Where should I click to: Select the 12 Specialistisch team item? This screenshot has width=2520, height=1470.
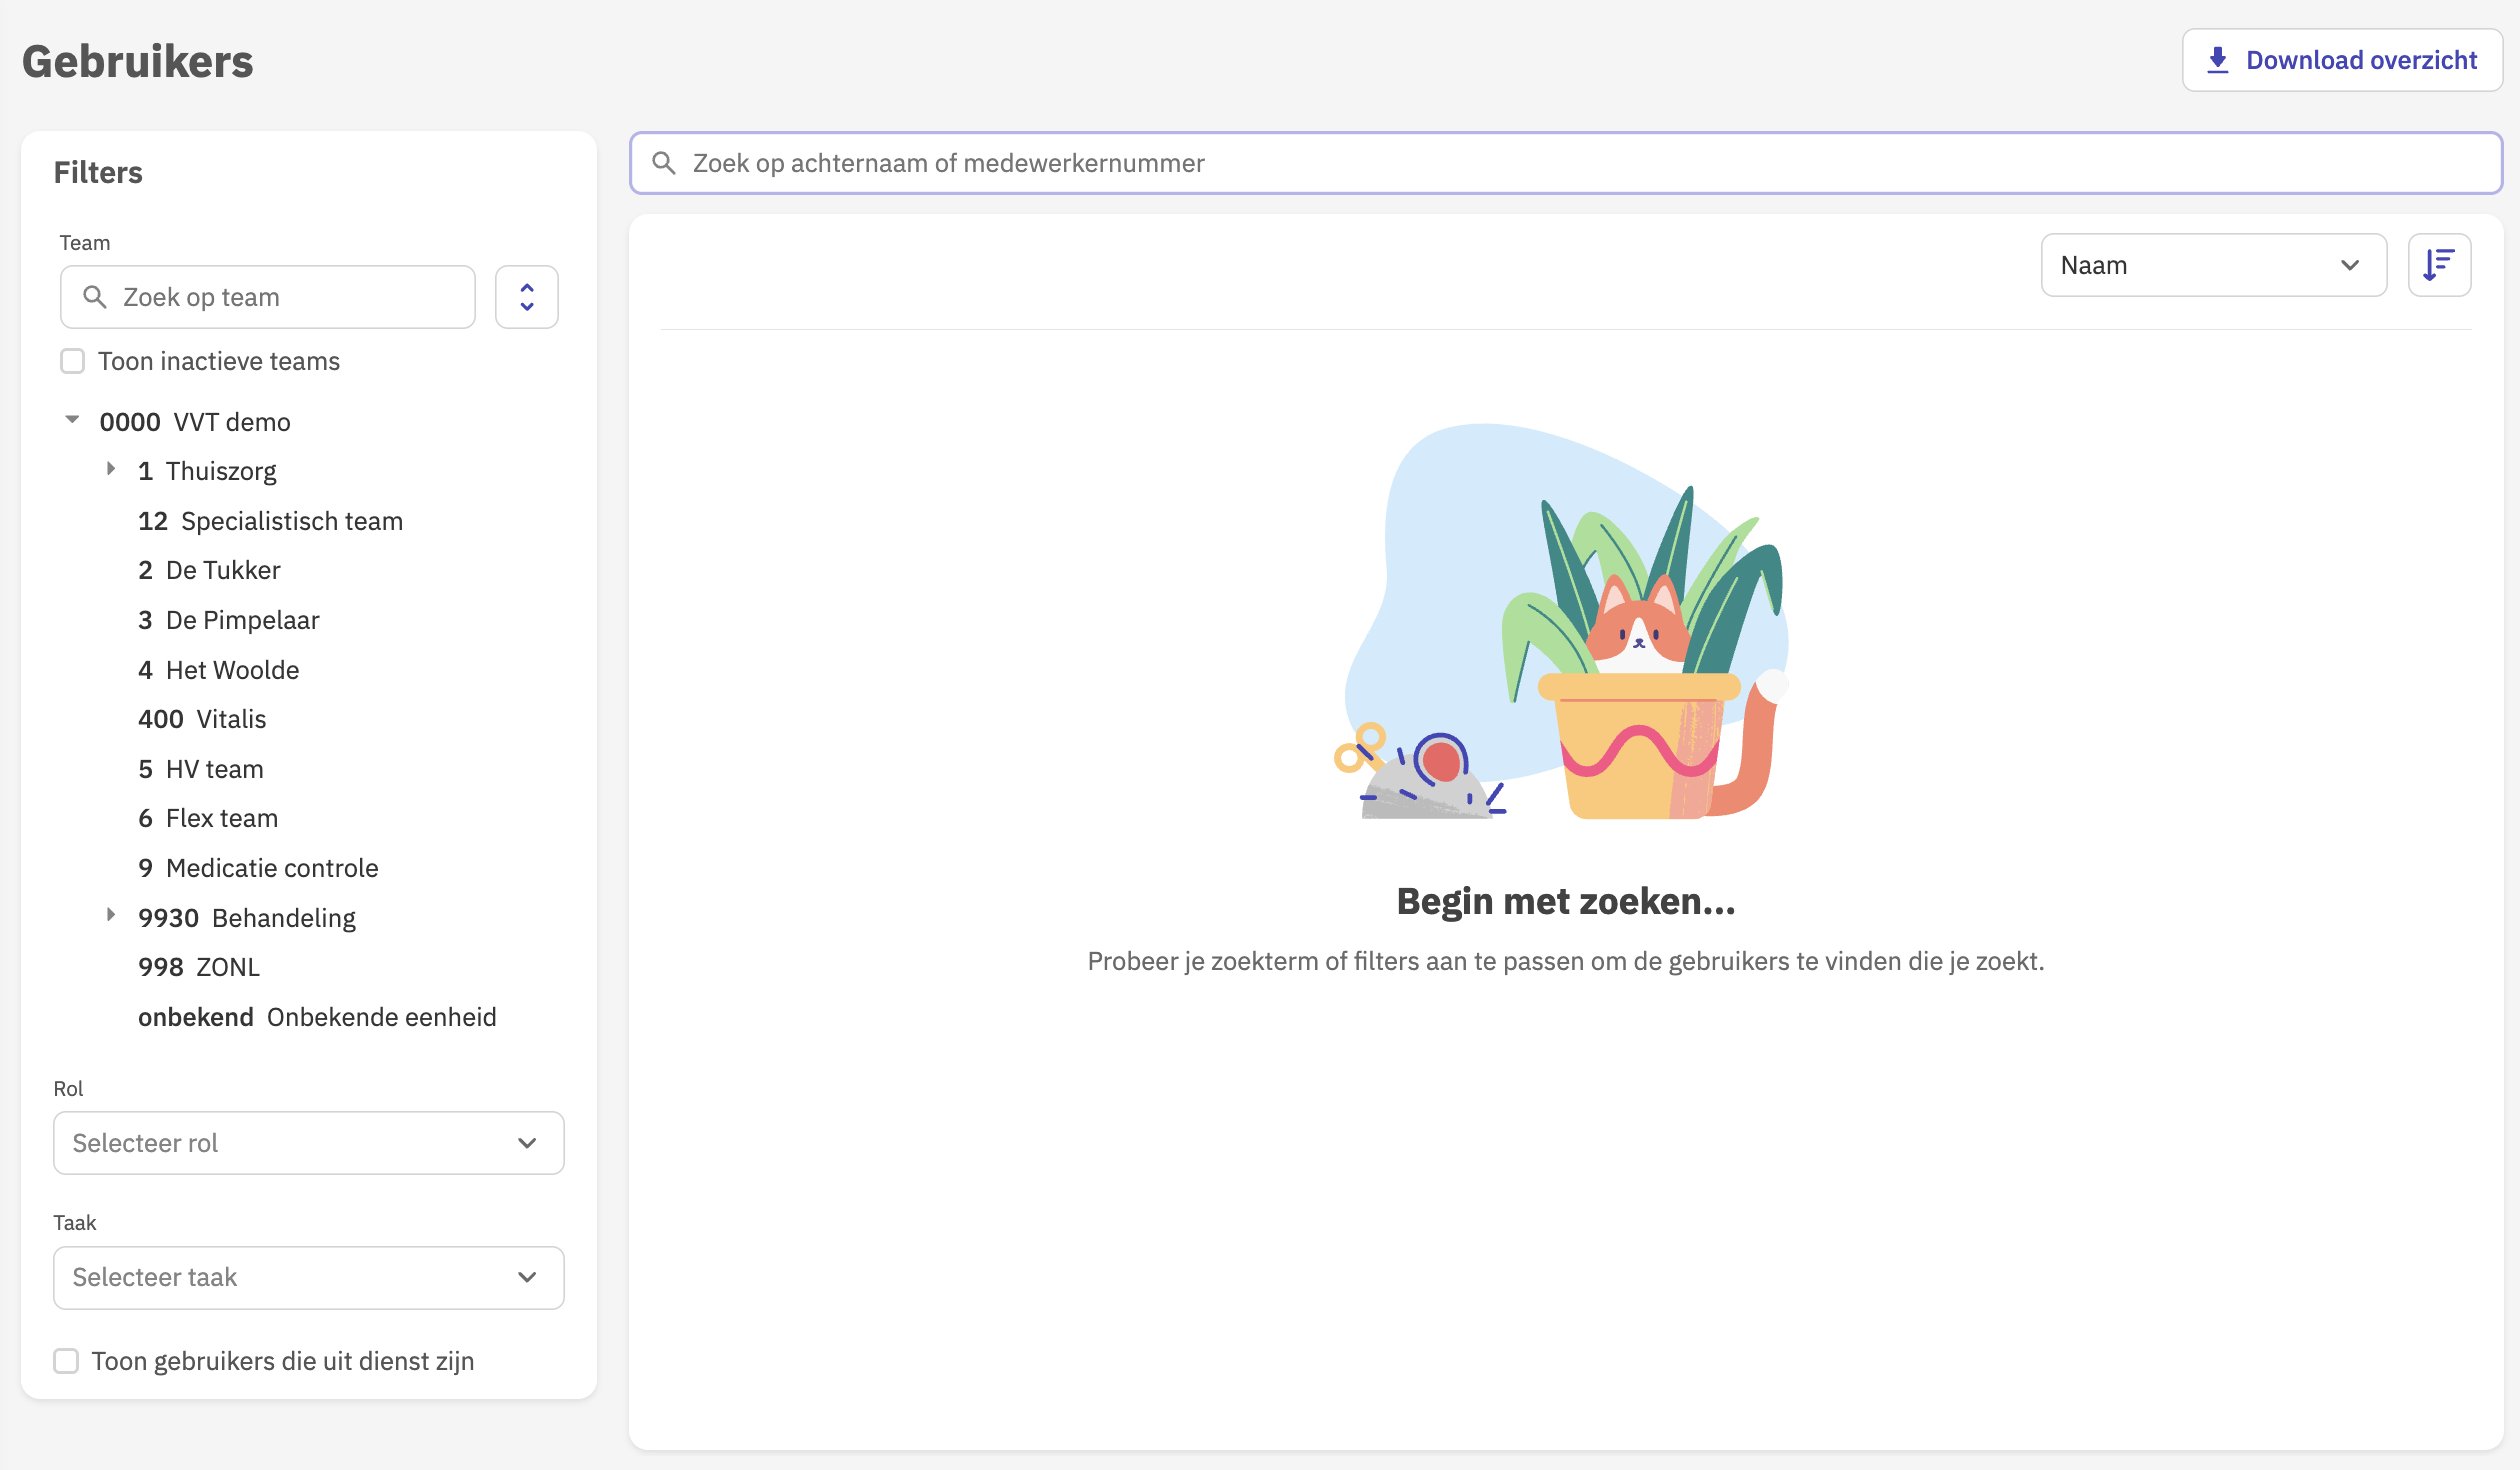click(270, 521)
